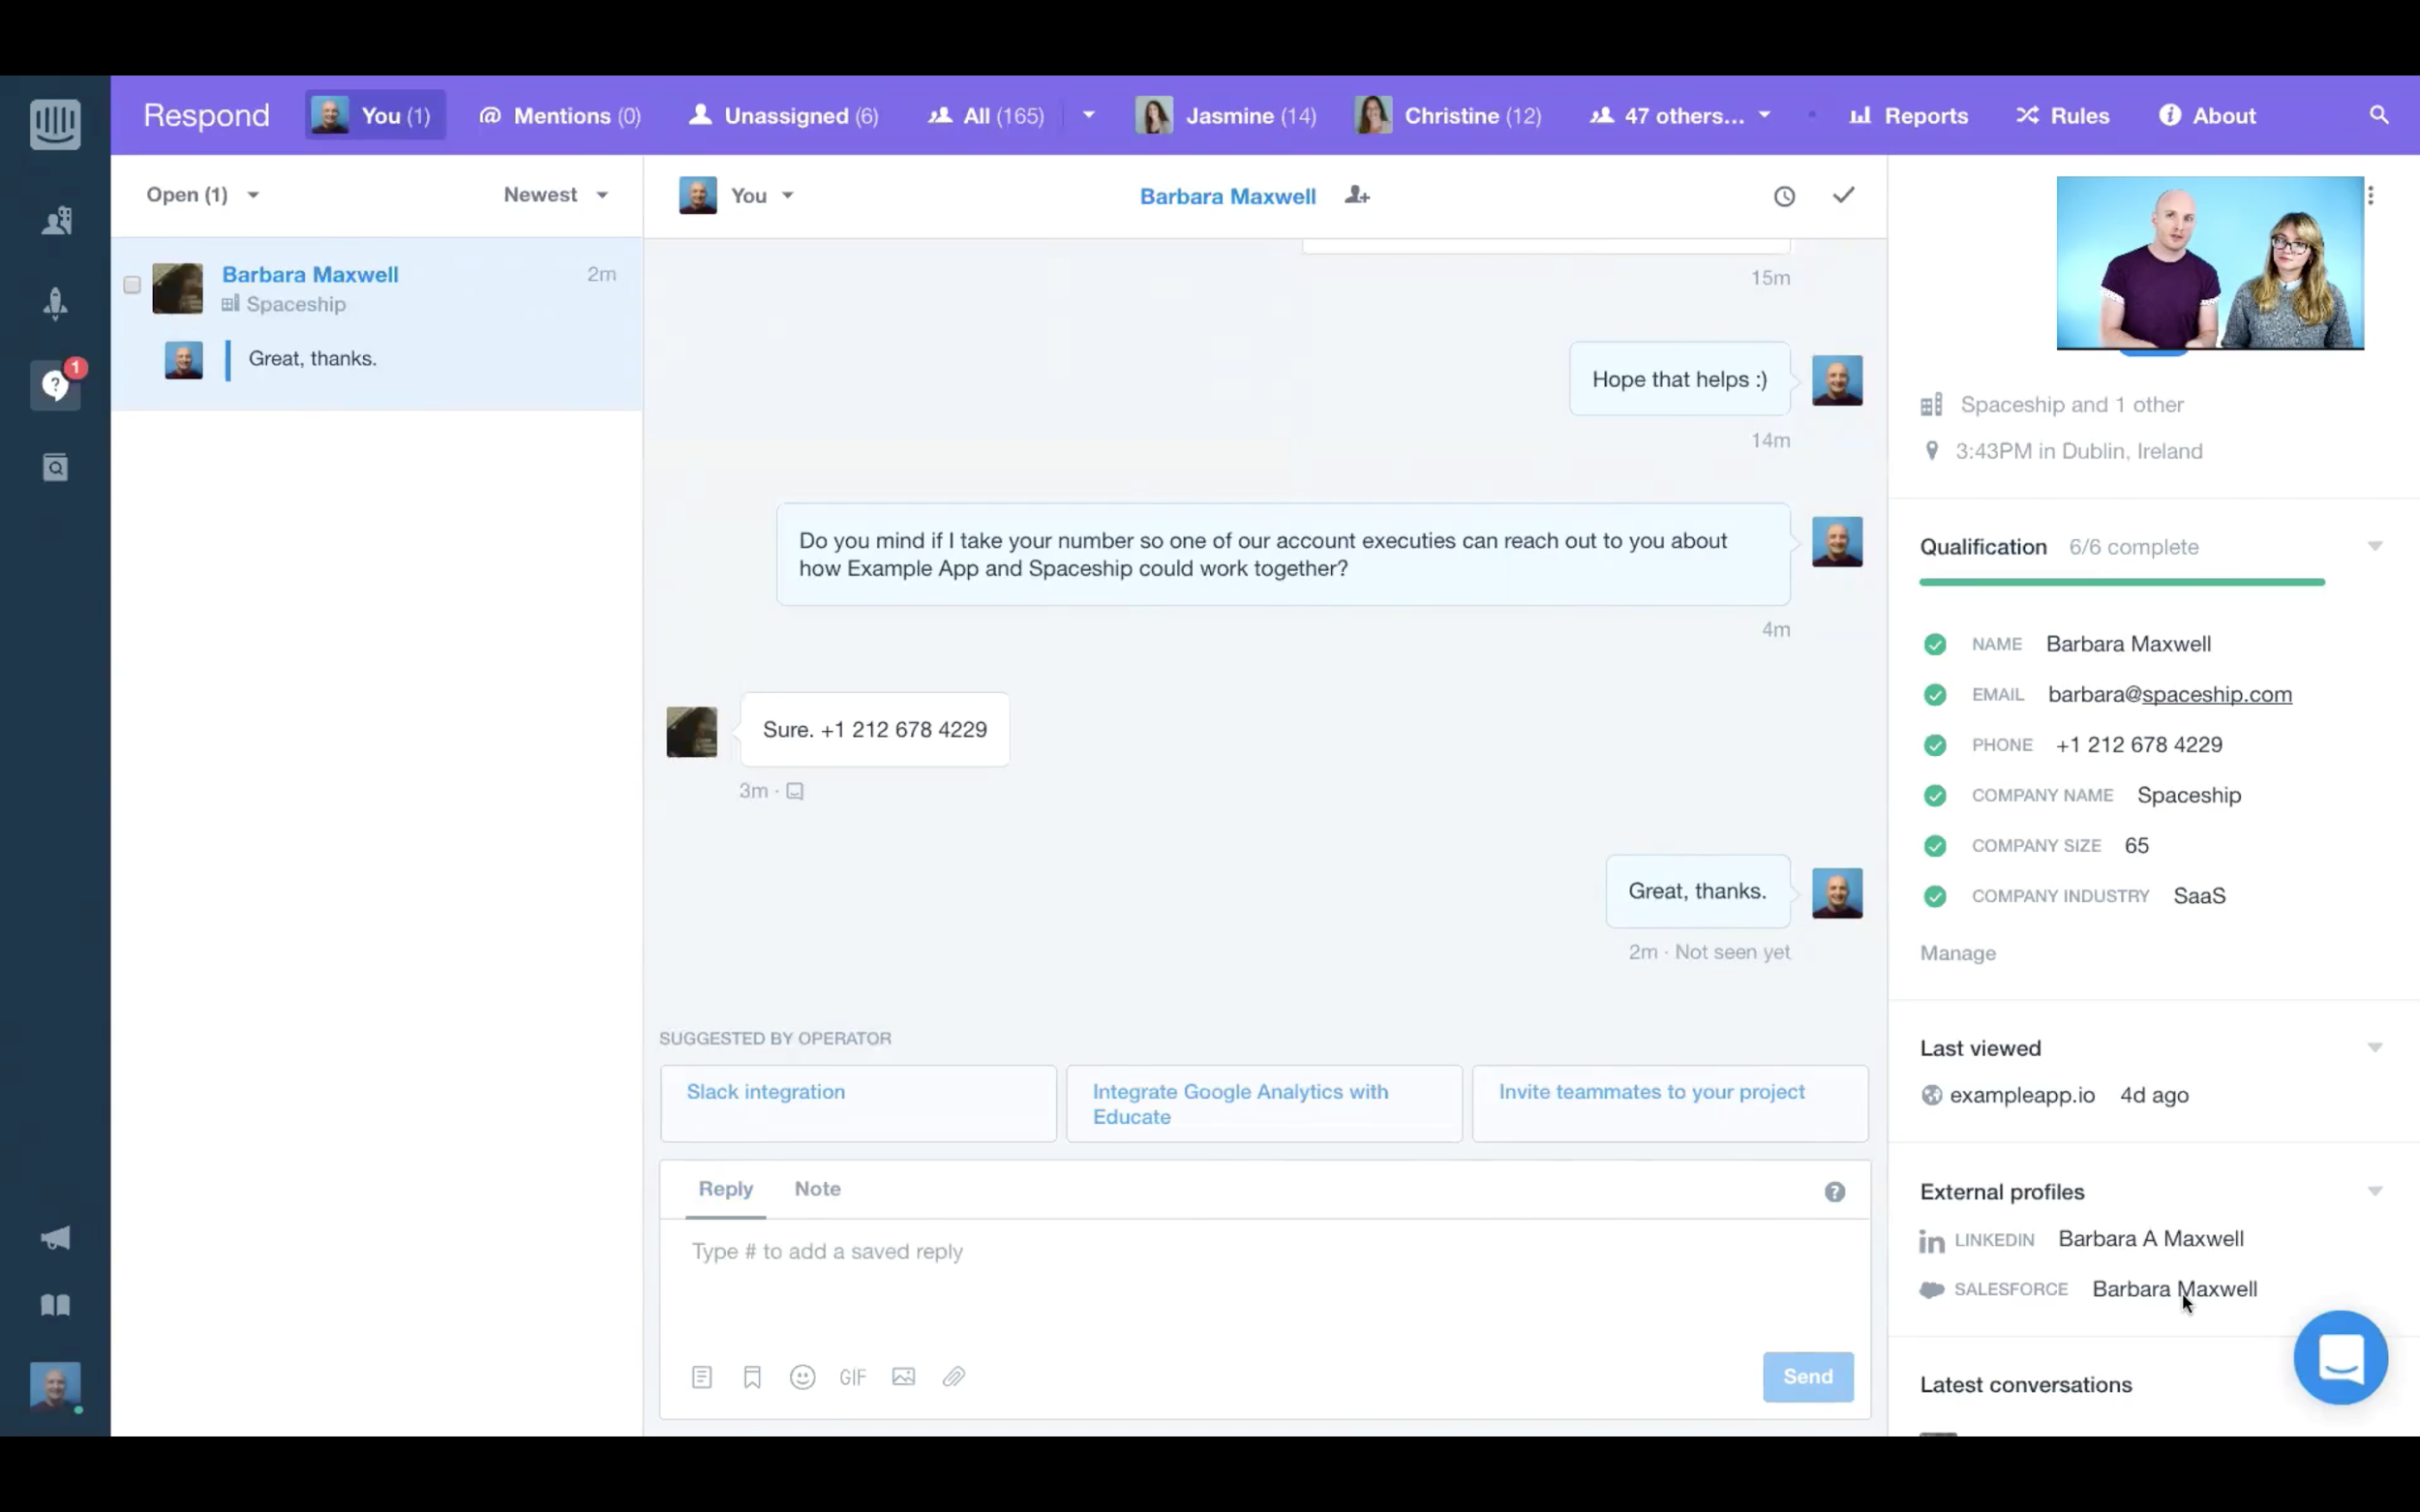Click the barbara@spaceship.com email value
The image size is (2420, 1512).
[2169, 694]
